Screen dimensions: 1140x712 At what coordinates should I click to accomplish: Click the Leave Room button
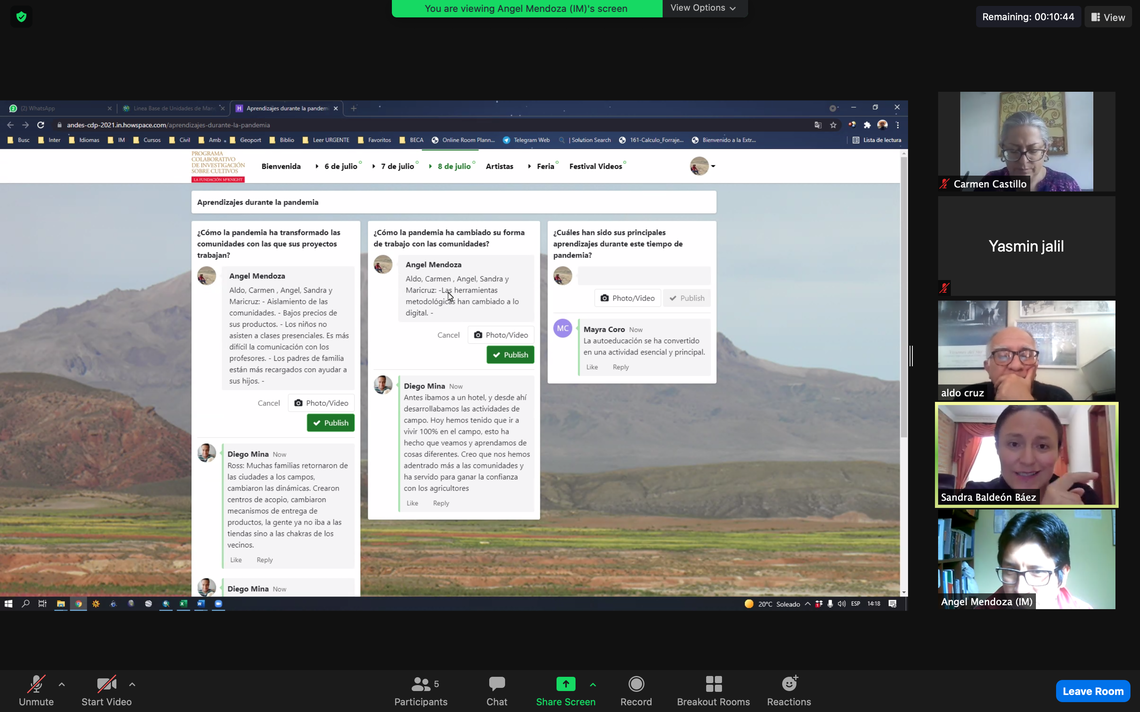(x=1092, y=691)
